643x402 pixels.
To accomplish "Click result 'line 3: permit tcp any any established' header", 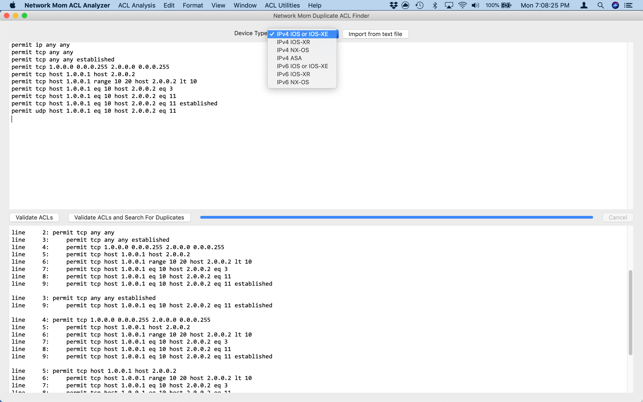I will [83, 298].
